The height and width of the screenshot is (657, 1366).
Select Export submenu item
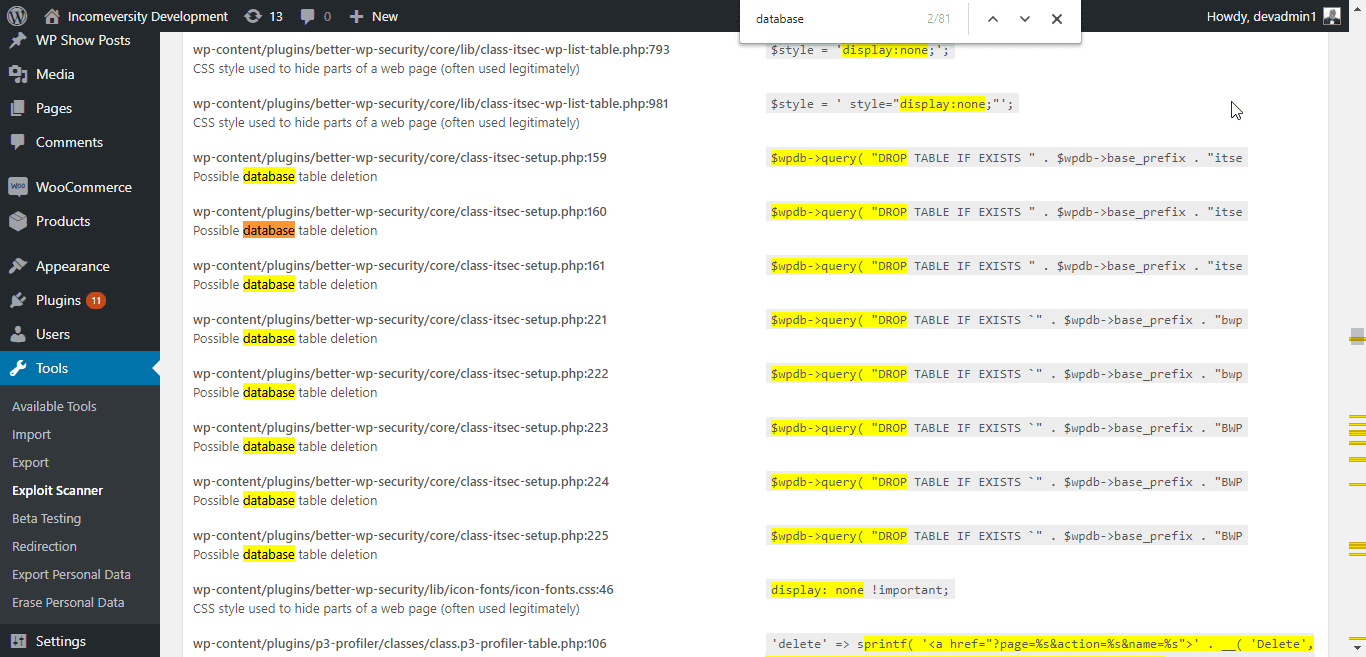30,462
